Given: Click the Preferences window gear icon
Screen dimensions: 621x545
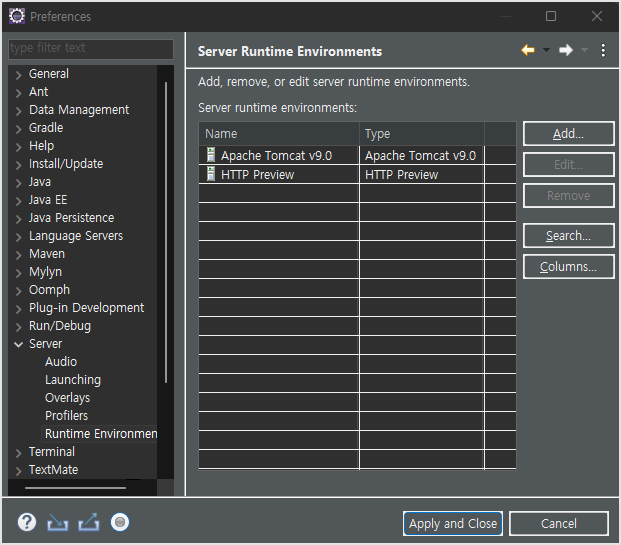Looking at the screenshot, I should 17,16.
